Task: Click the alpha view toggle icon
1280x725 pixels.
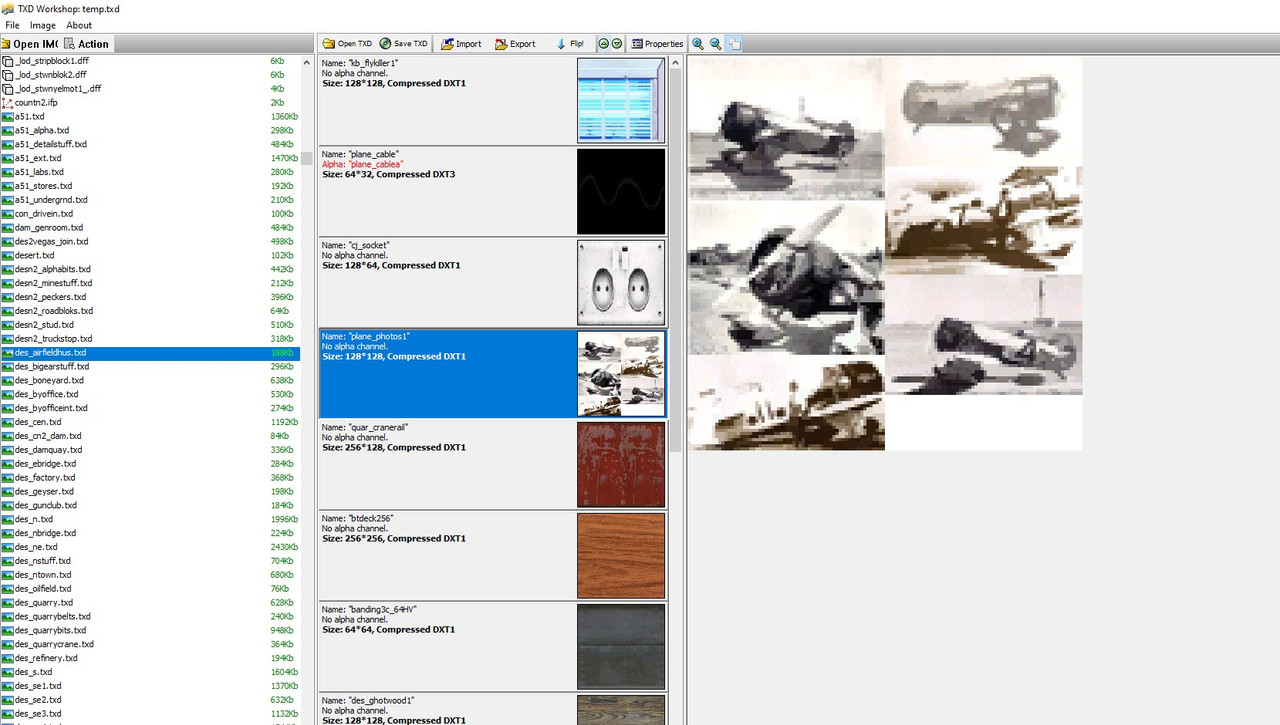Action: pos(735,44)
